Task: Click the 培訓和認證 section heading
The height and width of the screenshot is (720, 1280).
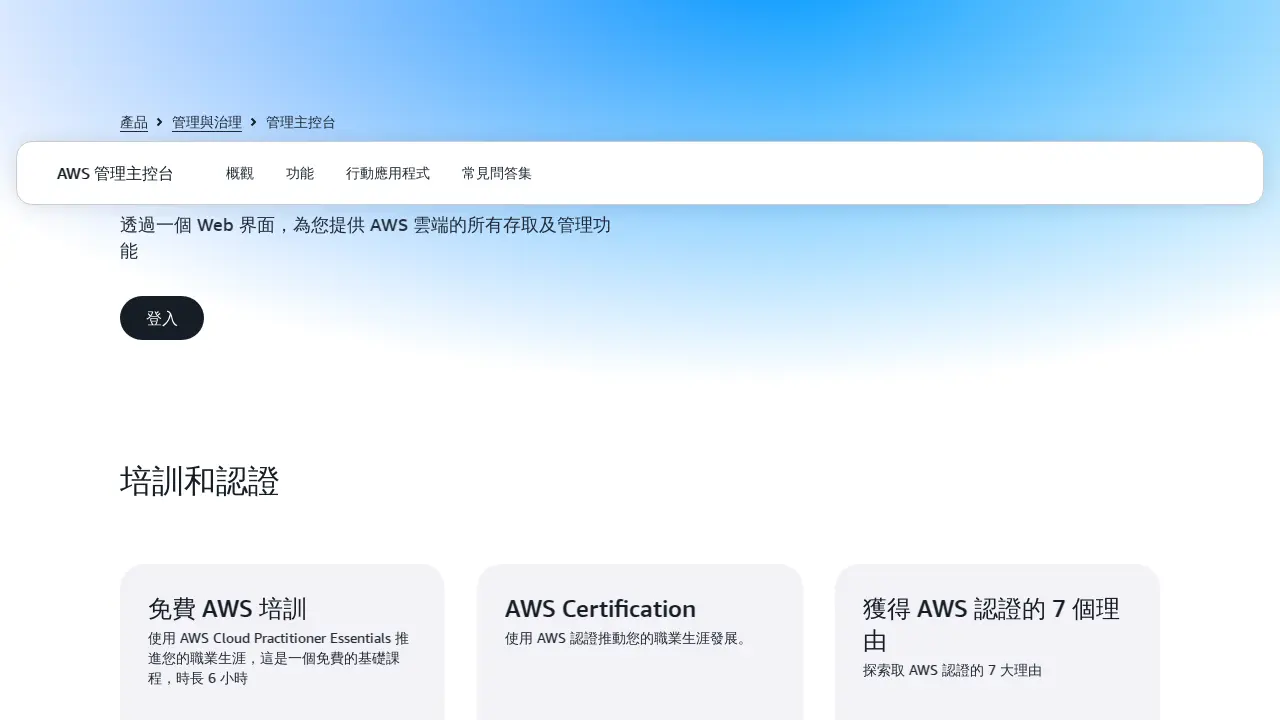Action: click(199, 482)
